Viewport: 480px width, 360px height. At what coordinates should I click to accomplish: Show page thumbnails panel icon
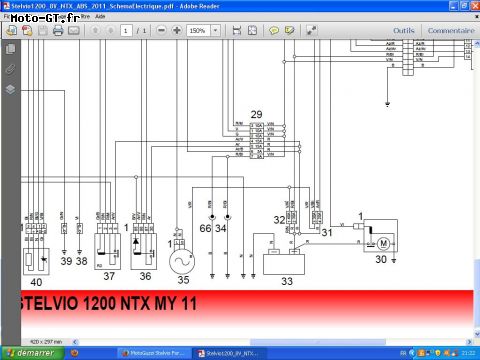(x=11, y=49)
